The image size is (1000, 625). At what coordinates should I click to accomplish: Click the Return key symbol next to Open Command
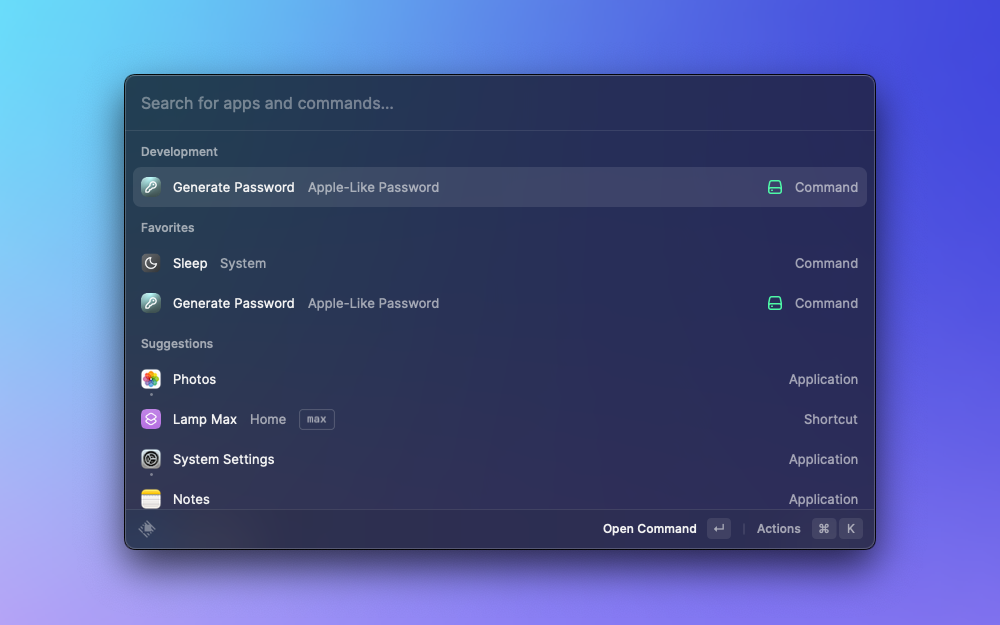(719, 529)
